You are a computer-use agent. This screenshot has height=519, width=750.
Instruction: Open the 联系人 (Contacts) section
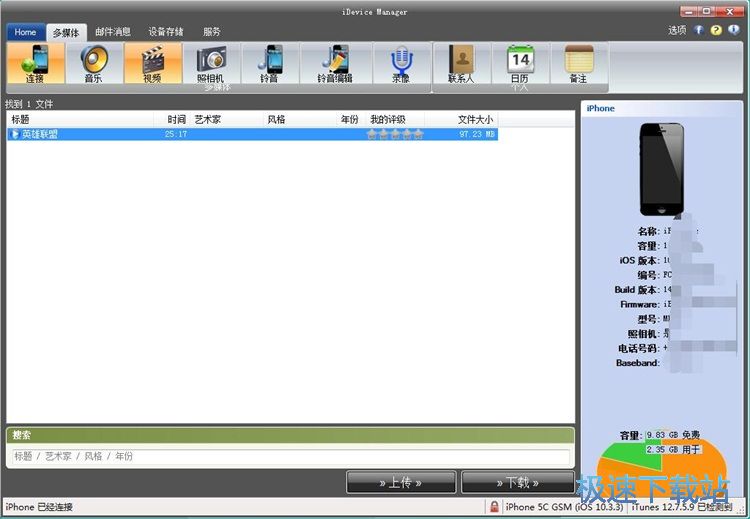point(462,64)
